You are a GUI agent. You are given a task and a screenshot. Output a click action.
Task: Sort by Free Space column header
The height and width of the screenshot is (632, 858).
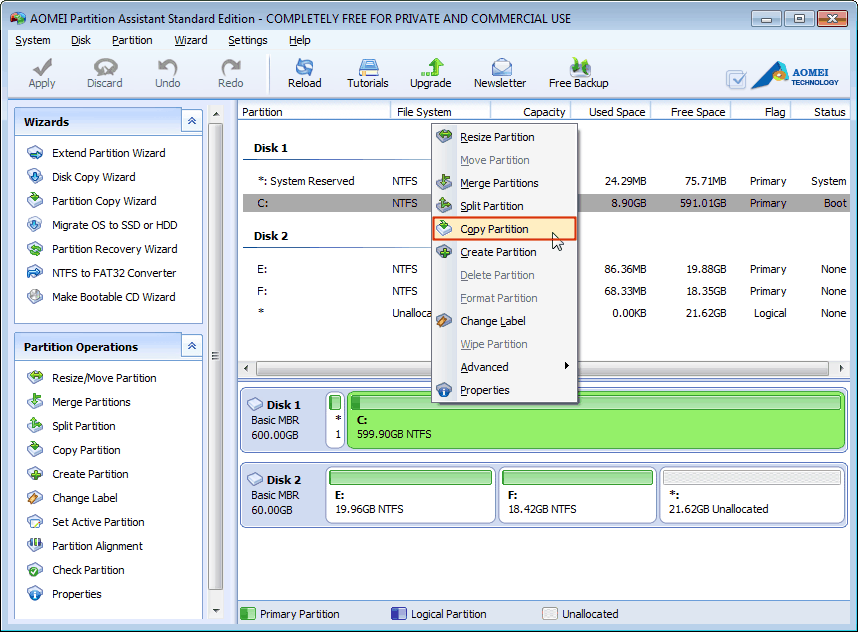coord(691,112)
